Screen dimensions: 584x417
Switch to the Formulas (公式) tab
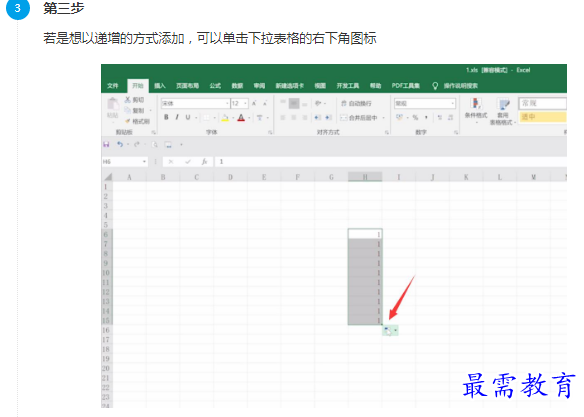[215, 86]
